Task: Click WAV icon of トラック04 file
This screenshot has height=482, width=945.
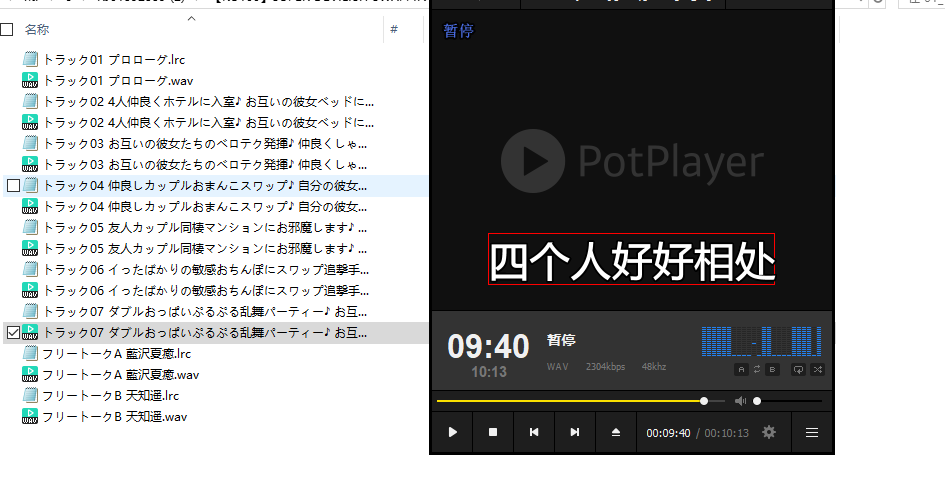Action: coord(30,207)
